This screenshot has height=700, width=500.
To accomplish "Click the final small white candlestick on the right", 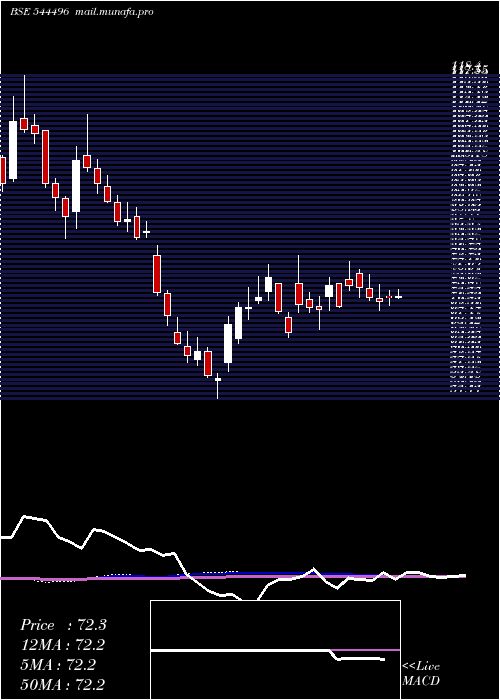I will coord(398,295).
